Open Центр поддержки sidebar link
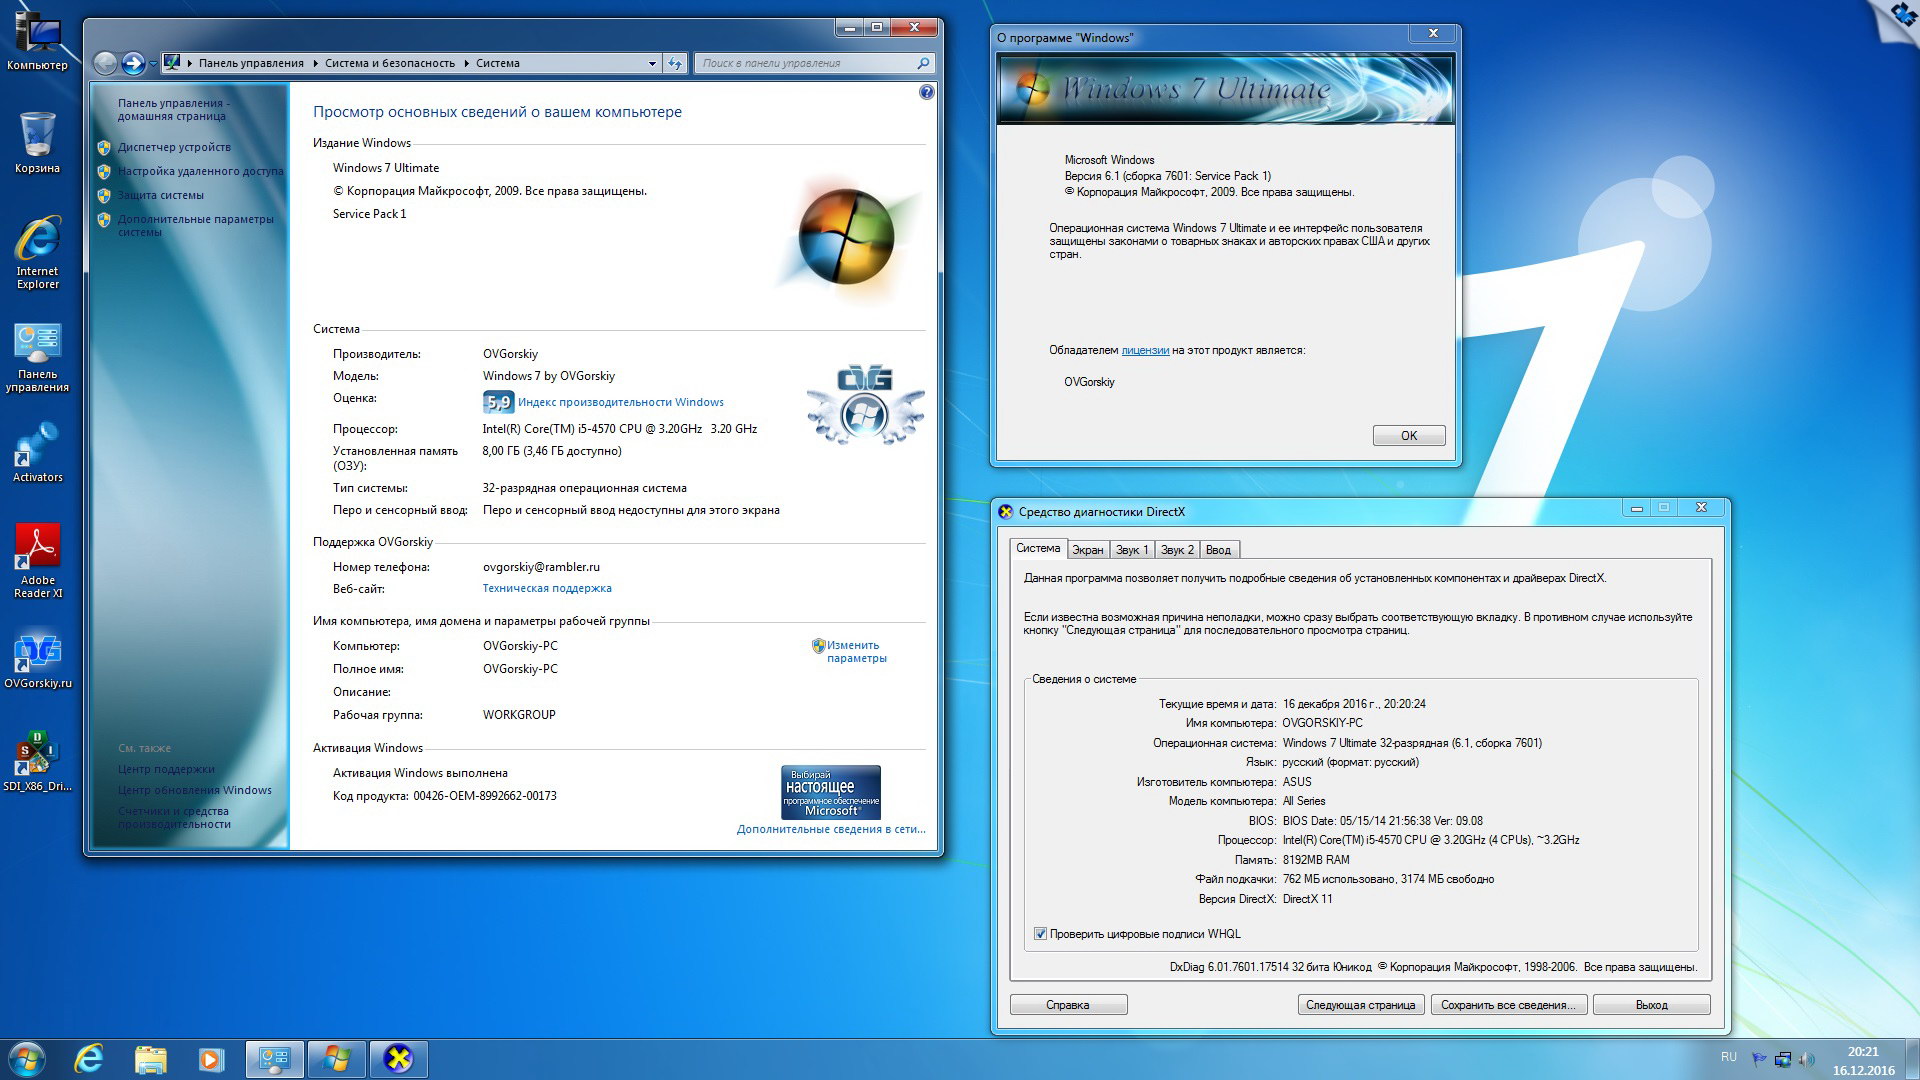Screen dimensions: 1920x1080 click(x=166, y=769)
